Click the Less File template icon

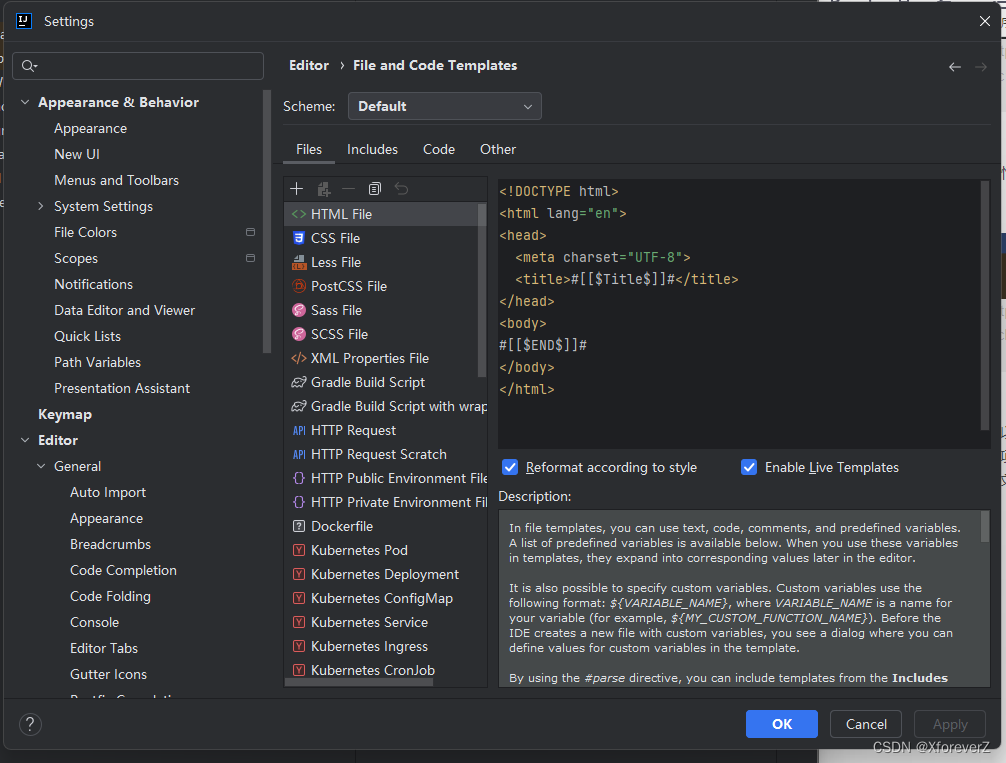(299, 262)
